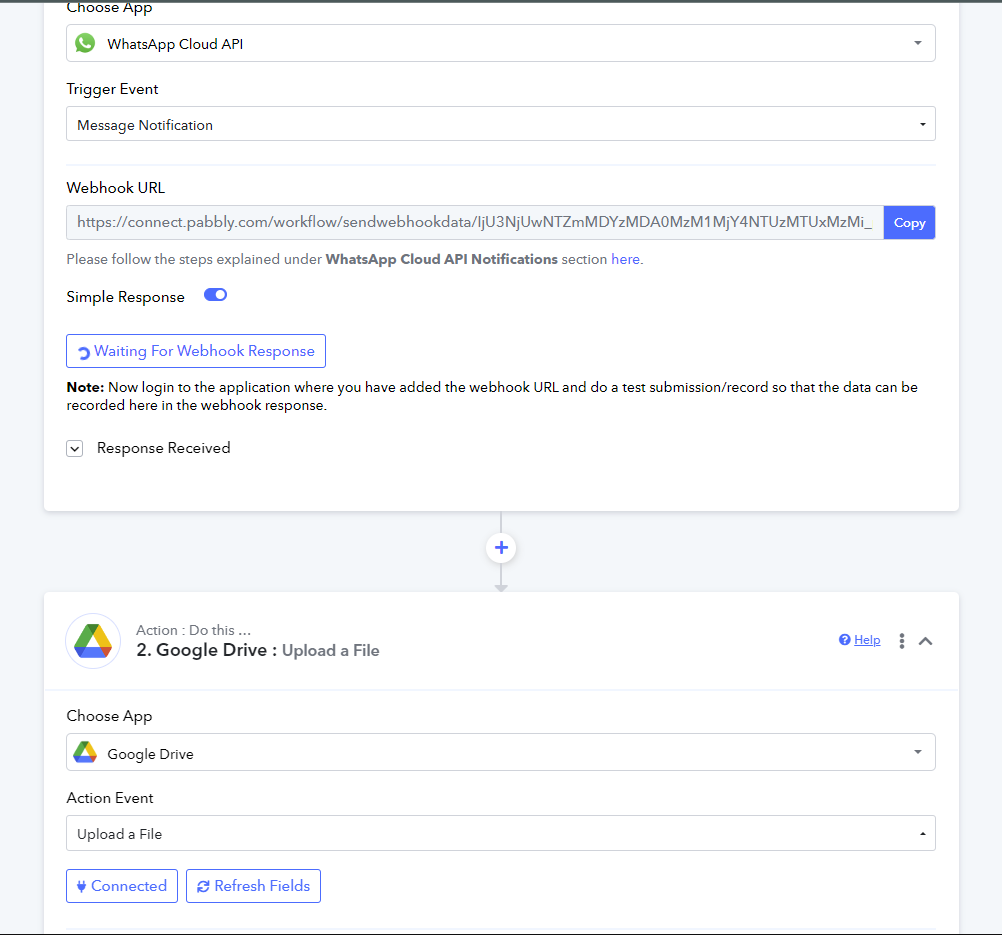The image size is (1002, 935).
Task: Toggle the Simple Response switch
Action: [x=215, y=295]
